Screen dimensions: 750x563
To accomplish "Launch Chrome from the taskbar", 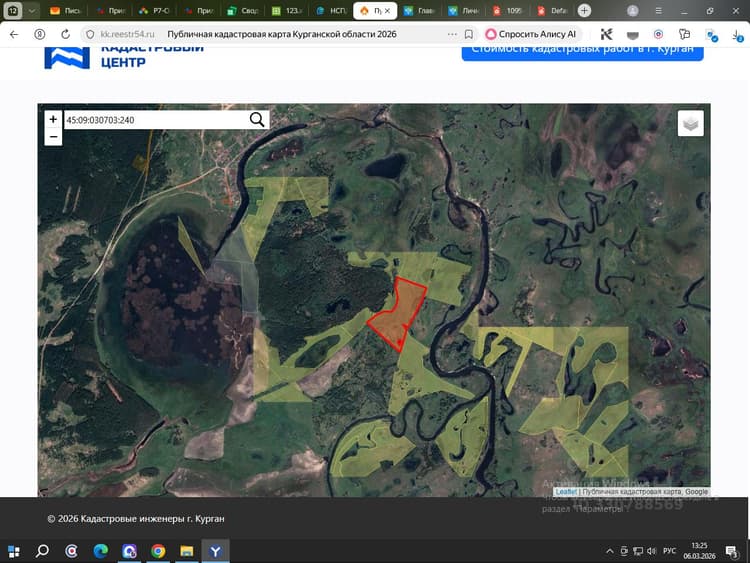I will click(158, 552).
